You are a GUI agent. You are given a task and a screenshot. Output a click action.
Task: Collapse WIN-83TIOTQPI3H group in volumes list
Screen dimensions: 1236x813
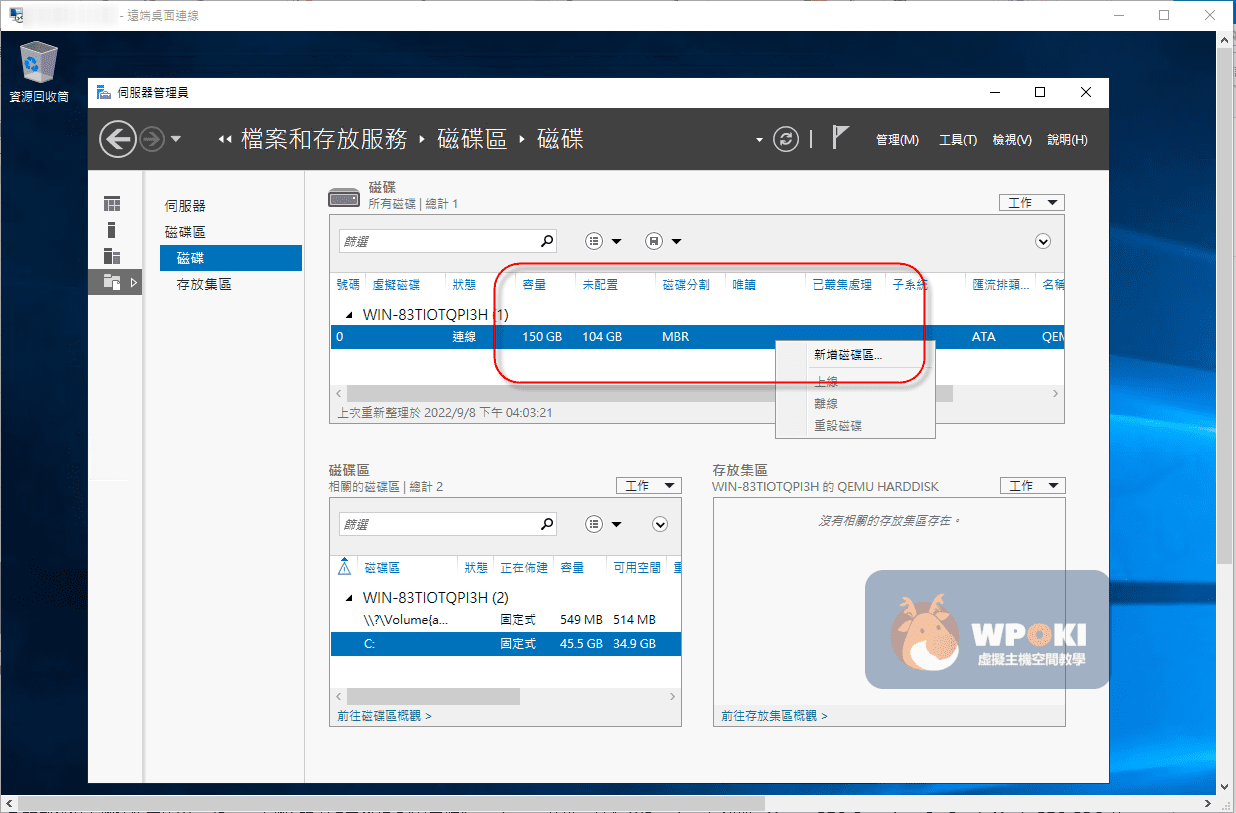(349, 598)
